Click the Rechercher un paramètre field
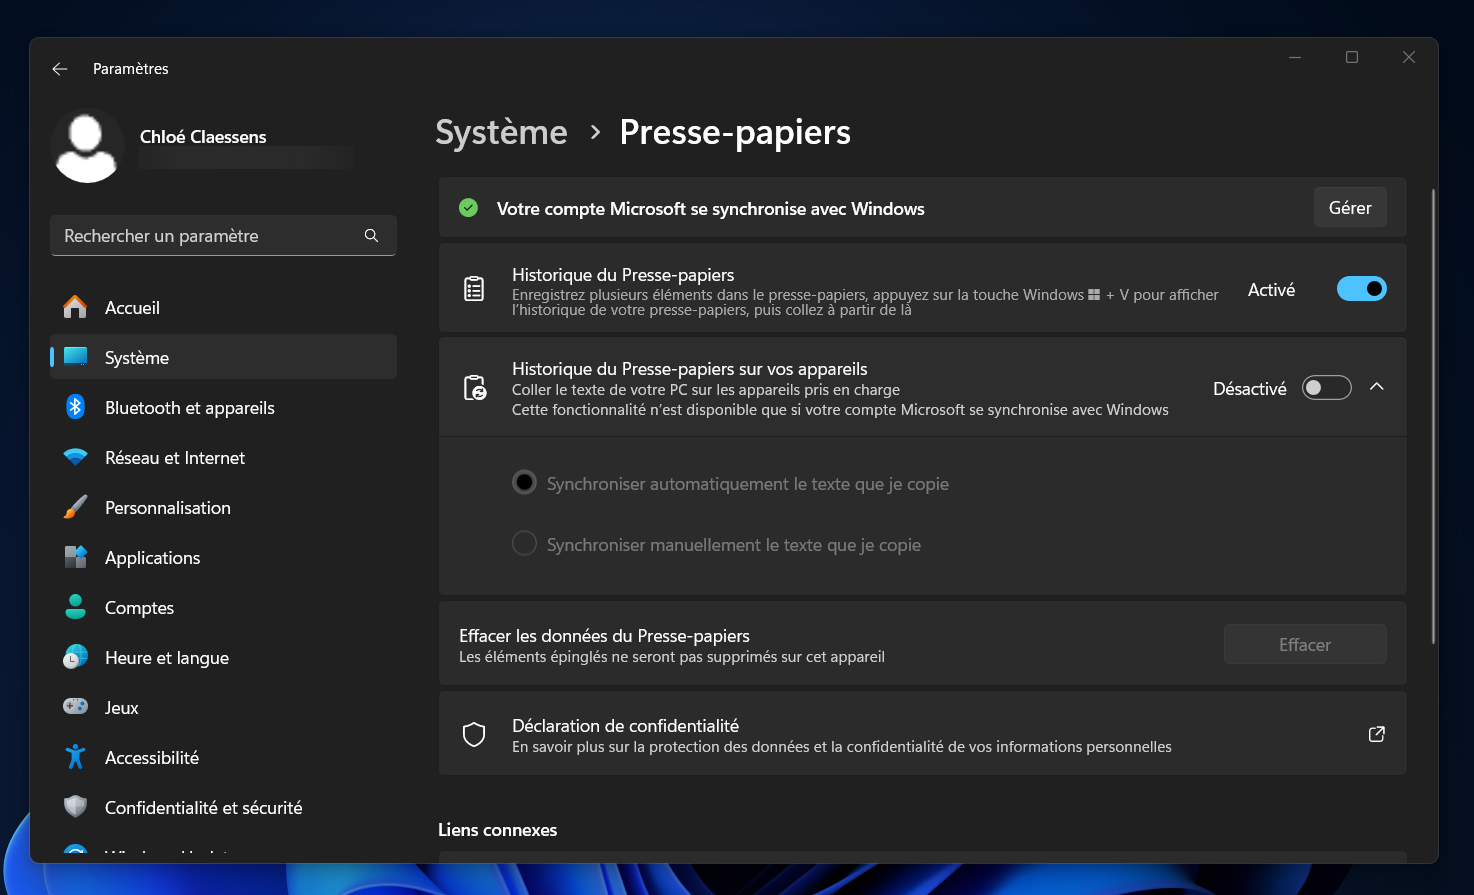The width and height of the screenshot is (1474, 895). click(222, 235)
